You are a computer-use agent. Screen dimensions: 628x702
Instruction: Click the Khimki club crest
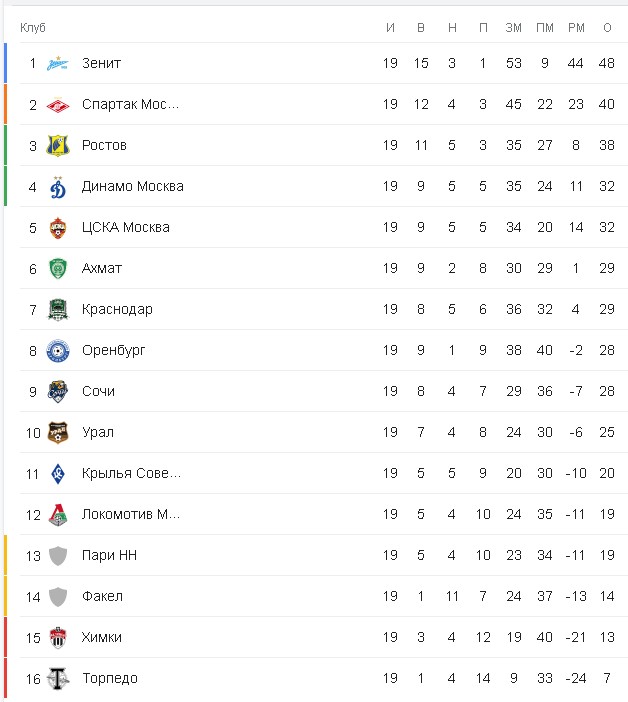pyautogui.click(x=59, y=638)
